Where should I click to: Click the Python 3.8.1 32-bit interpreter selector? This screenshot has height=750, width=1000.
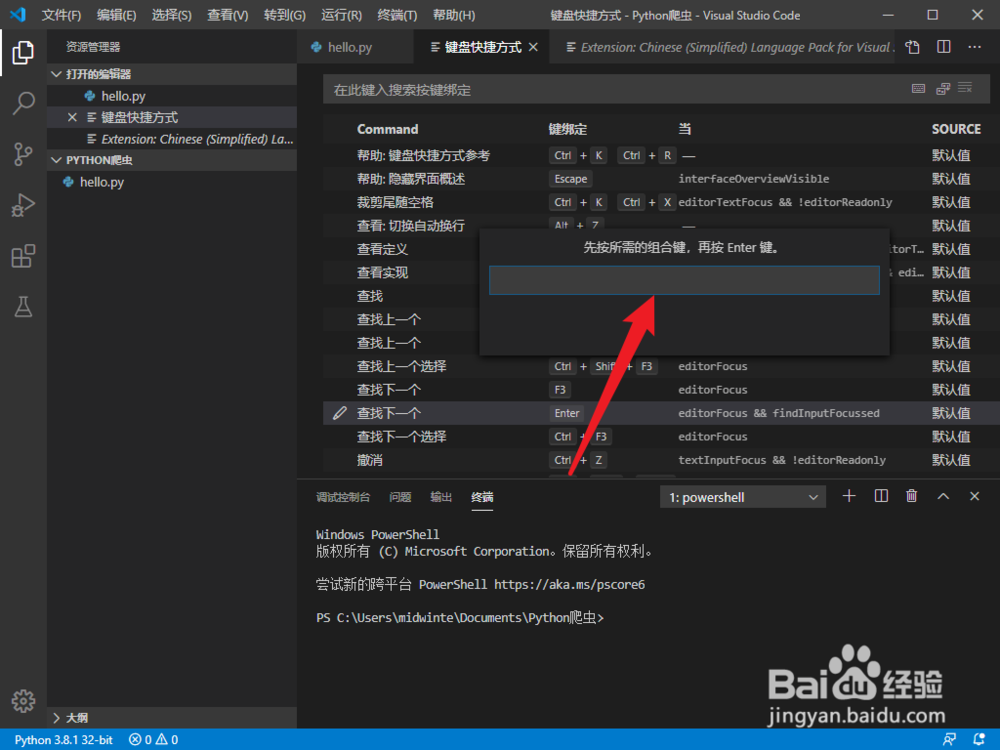click(x=63, y=740)
